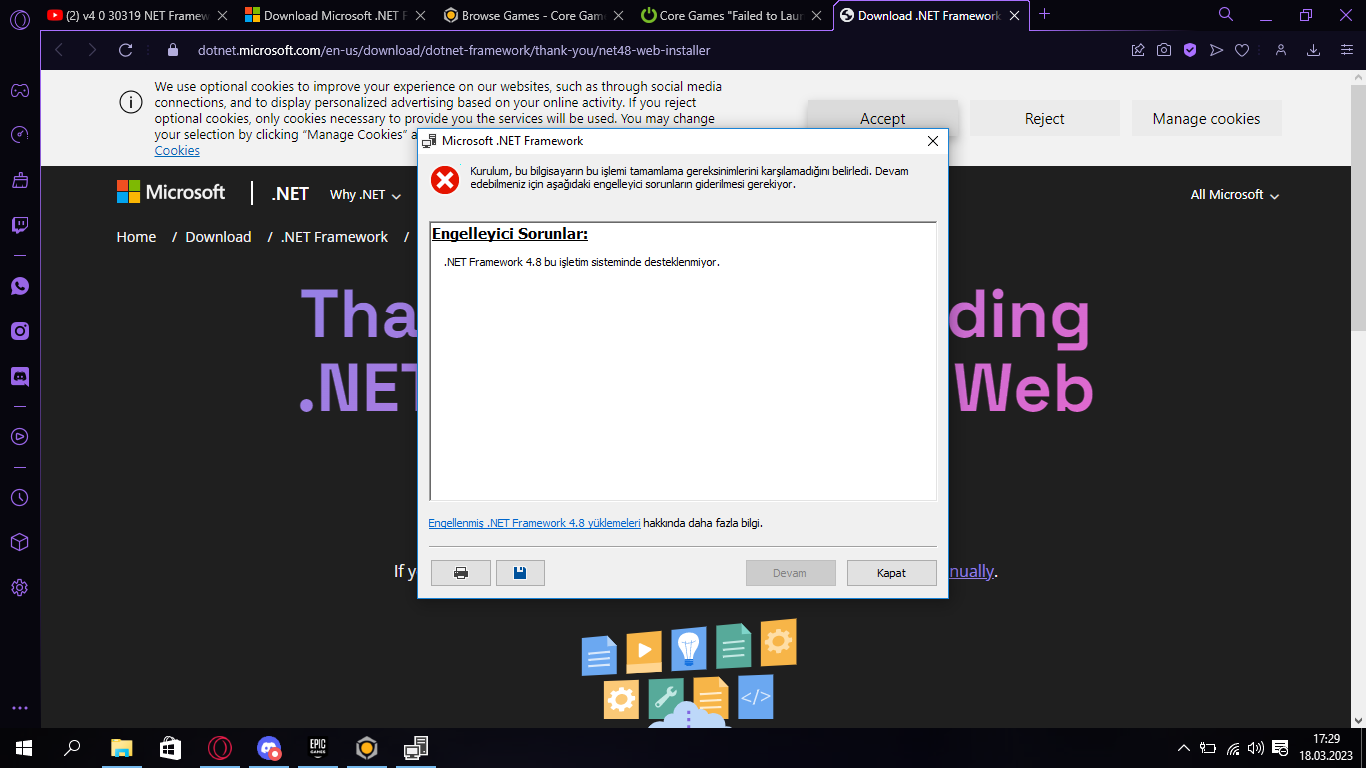
Task: Switch to Download Microsoft .NET tab
Action: [335, 15]
